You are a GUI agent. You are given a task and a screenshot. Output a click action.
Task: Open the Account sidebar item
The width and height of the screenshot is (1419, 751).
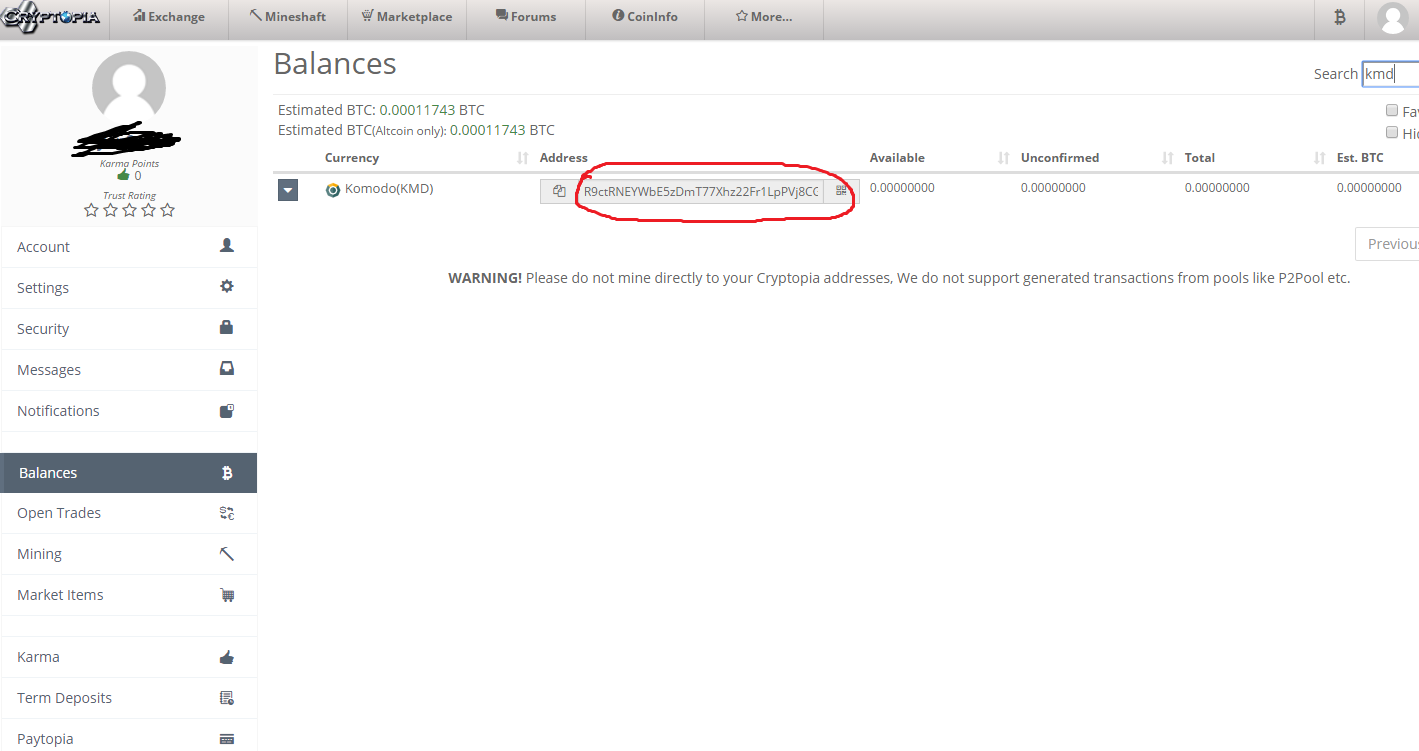pos(129,247)
